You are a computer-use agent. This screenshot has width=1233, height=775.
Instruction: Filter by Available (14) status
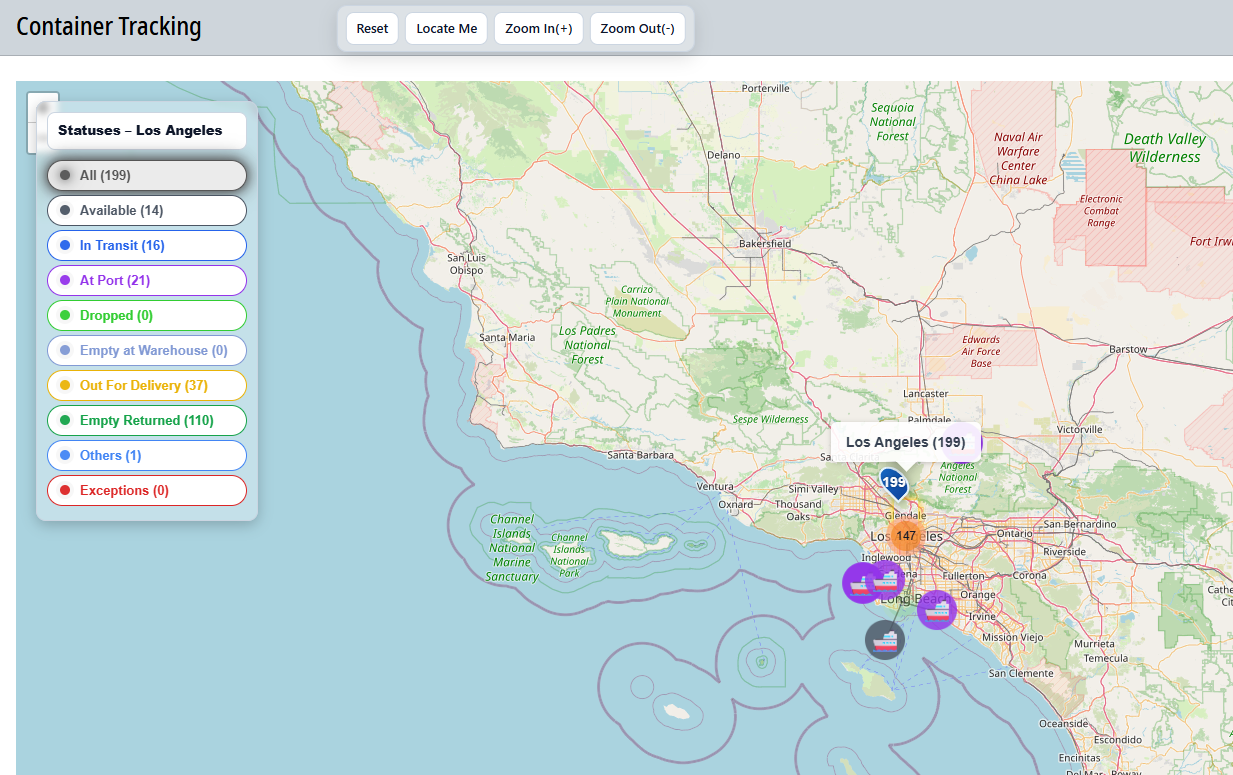(x=147, y=211)
